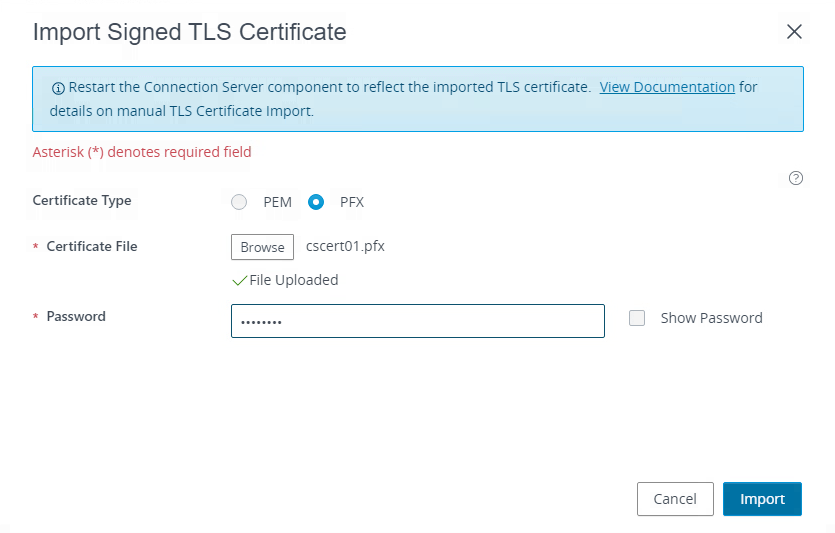Click the info icon in blue banner
Image resolution: width=835 pixels, height=533 pixels.
(58, 88)
